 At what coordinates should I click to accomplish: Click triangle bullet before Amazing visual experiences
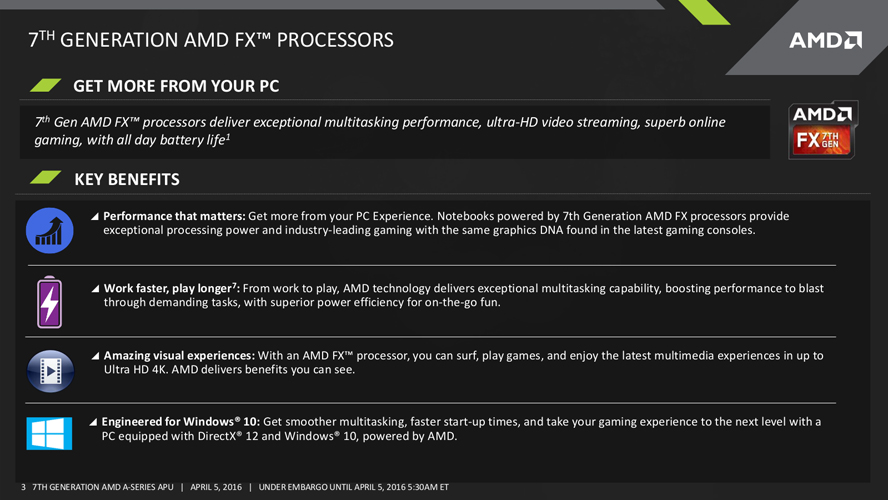tap(95, 356)
